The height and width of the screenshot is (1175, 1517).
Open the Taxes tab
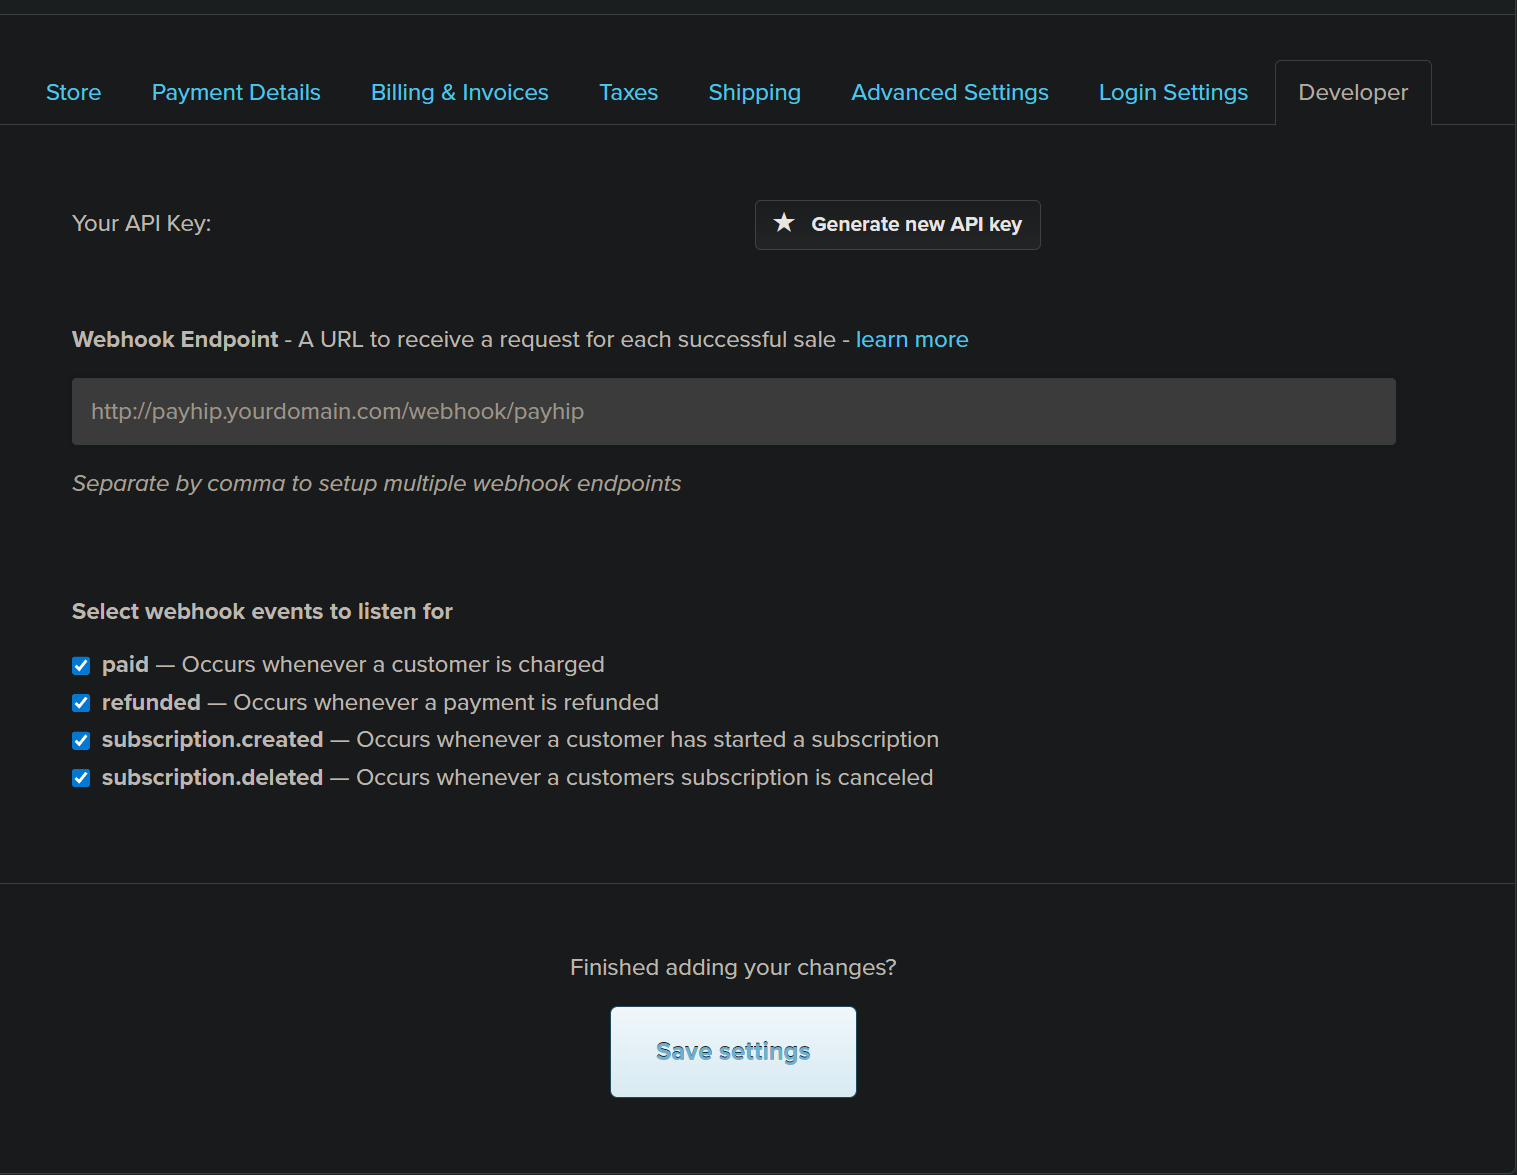pyautogui.click(x=628, y=92)
